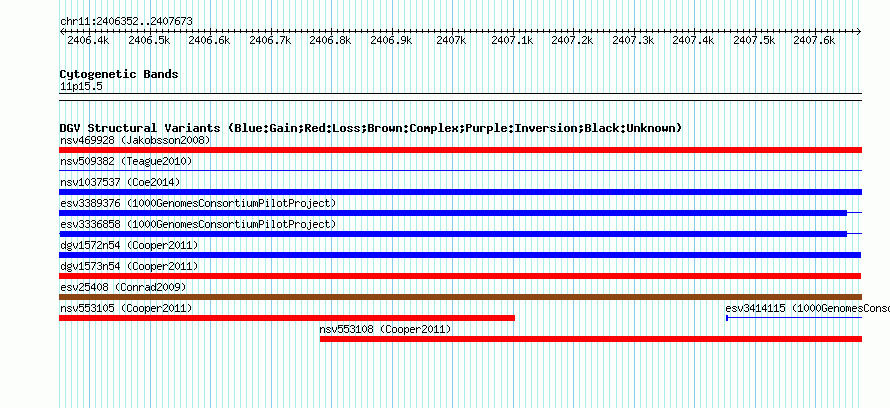Click the 2407.6k ruler tick label
The image size is (890, 408).
pos(814,40)
